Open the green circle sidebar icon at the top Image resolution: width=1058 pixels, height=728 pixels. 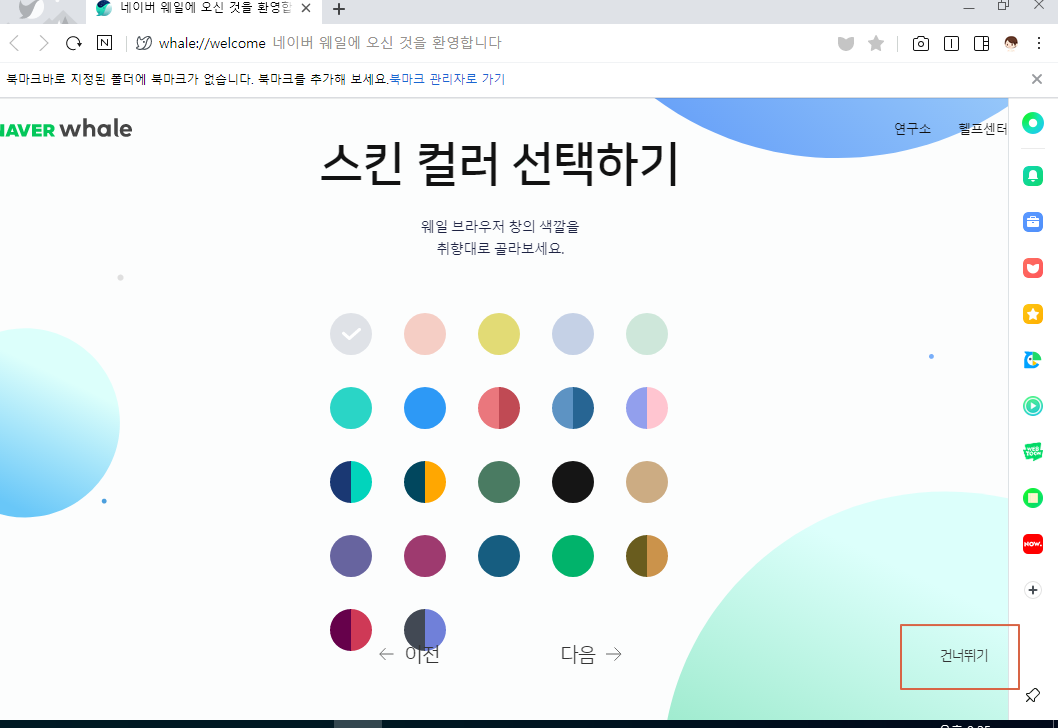tap(1032, 123)
